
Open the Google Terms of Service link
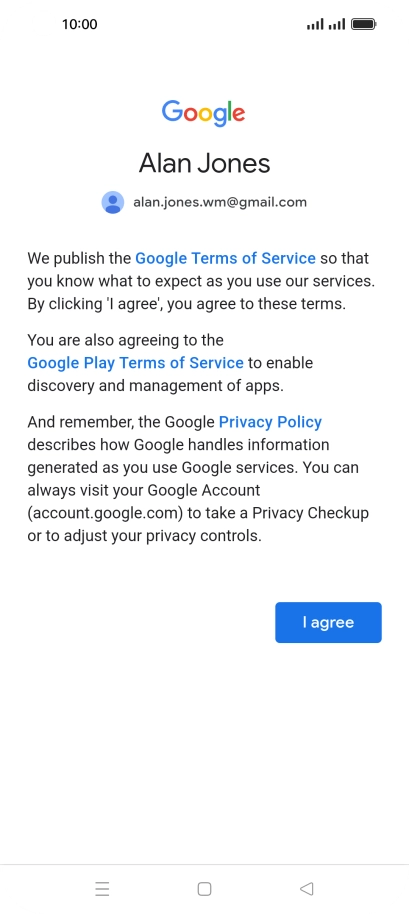(225, 258)
